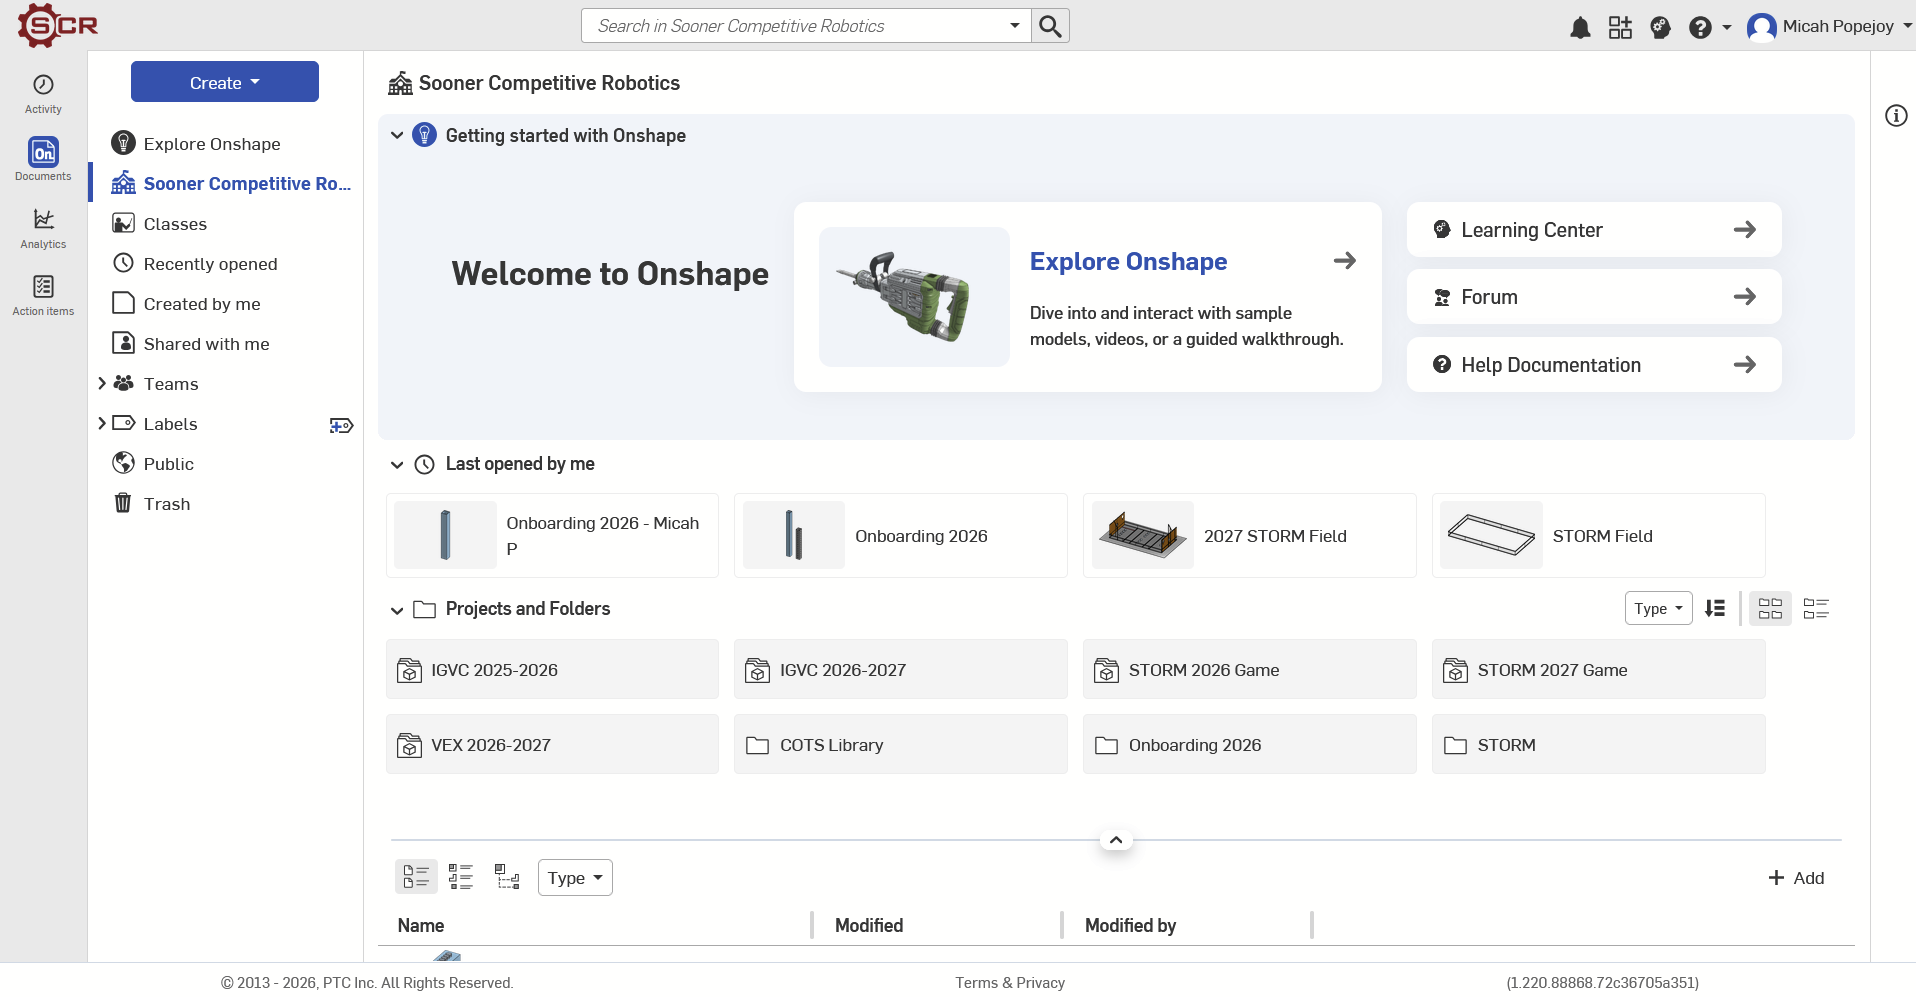The width and height of the screenshot is (1916, 997).
Task: Open the 2027 STORM Field document thumbnail
Action: point(1143,535)
